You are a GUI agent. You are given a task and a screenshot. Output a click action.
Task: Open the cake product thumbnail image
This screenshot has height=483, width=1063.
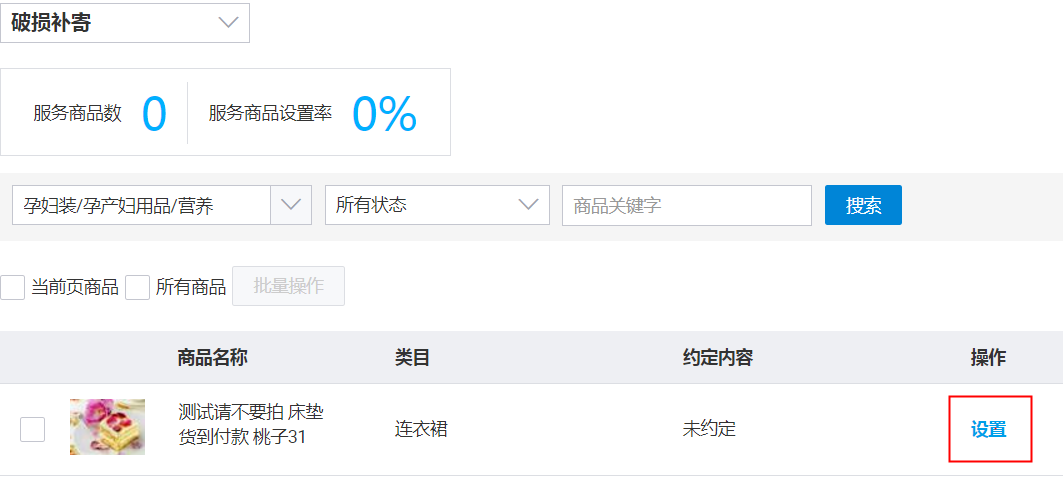[107, 427]
